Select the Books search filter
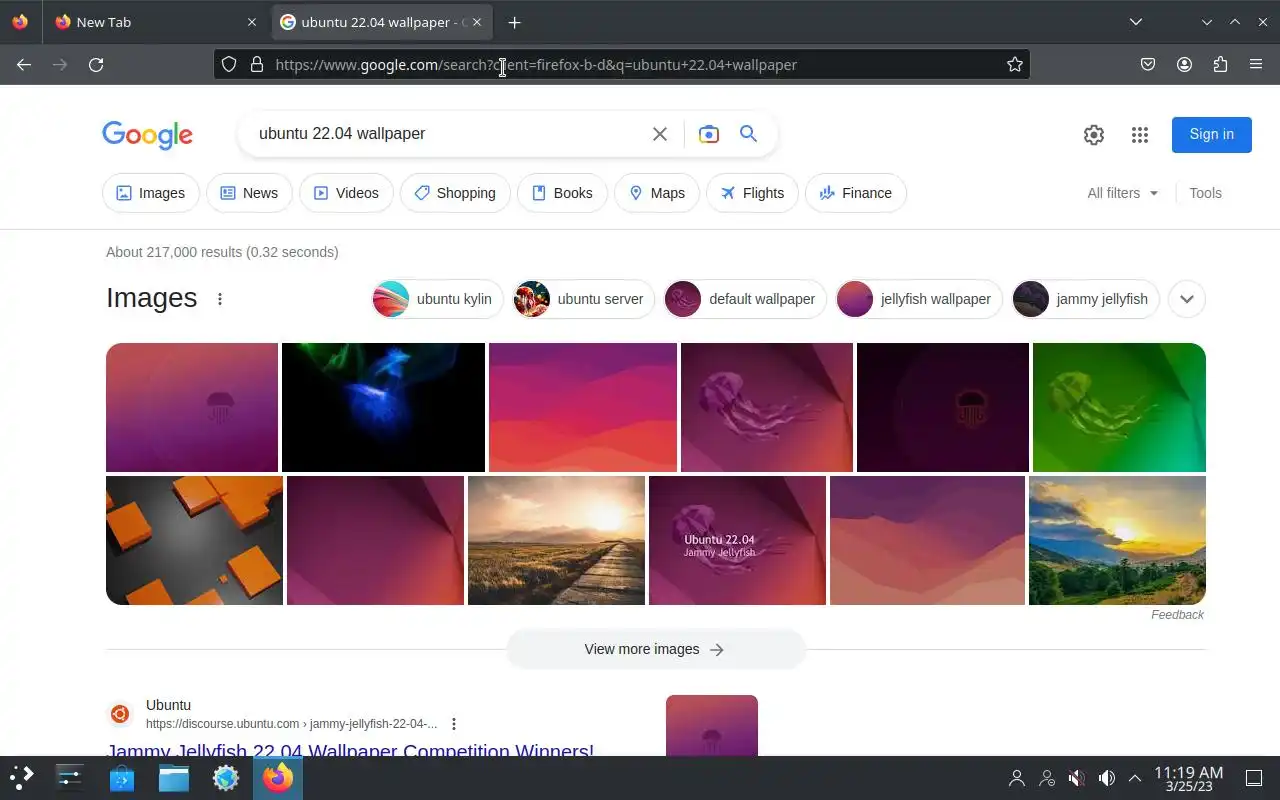Viewport: 1280px width, 800px height. (562, 193)
